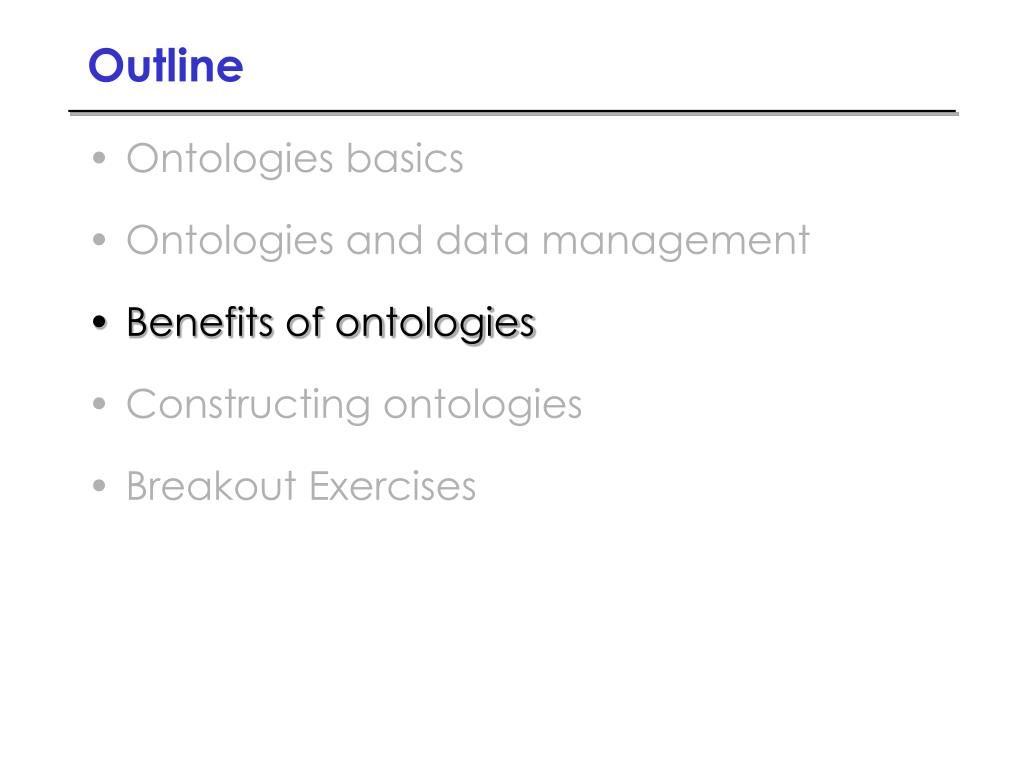
Task: Click the word Exercises in last bullet
Action: point(392,487)
